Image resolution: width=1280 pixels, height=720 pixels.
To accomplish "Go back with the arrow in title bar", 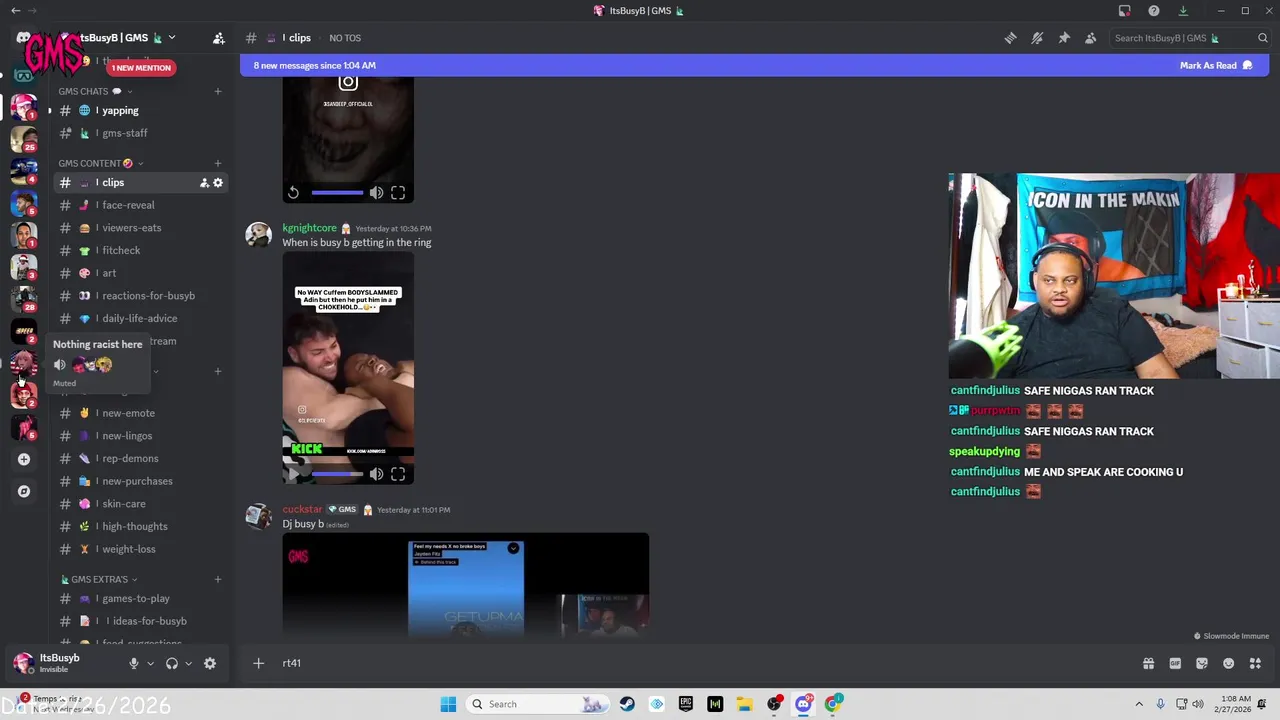I will tap(15, 11).
